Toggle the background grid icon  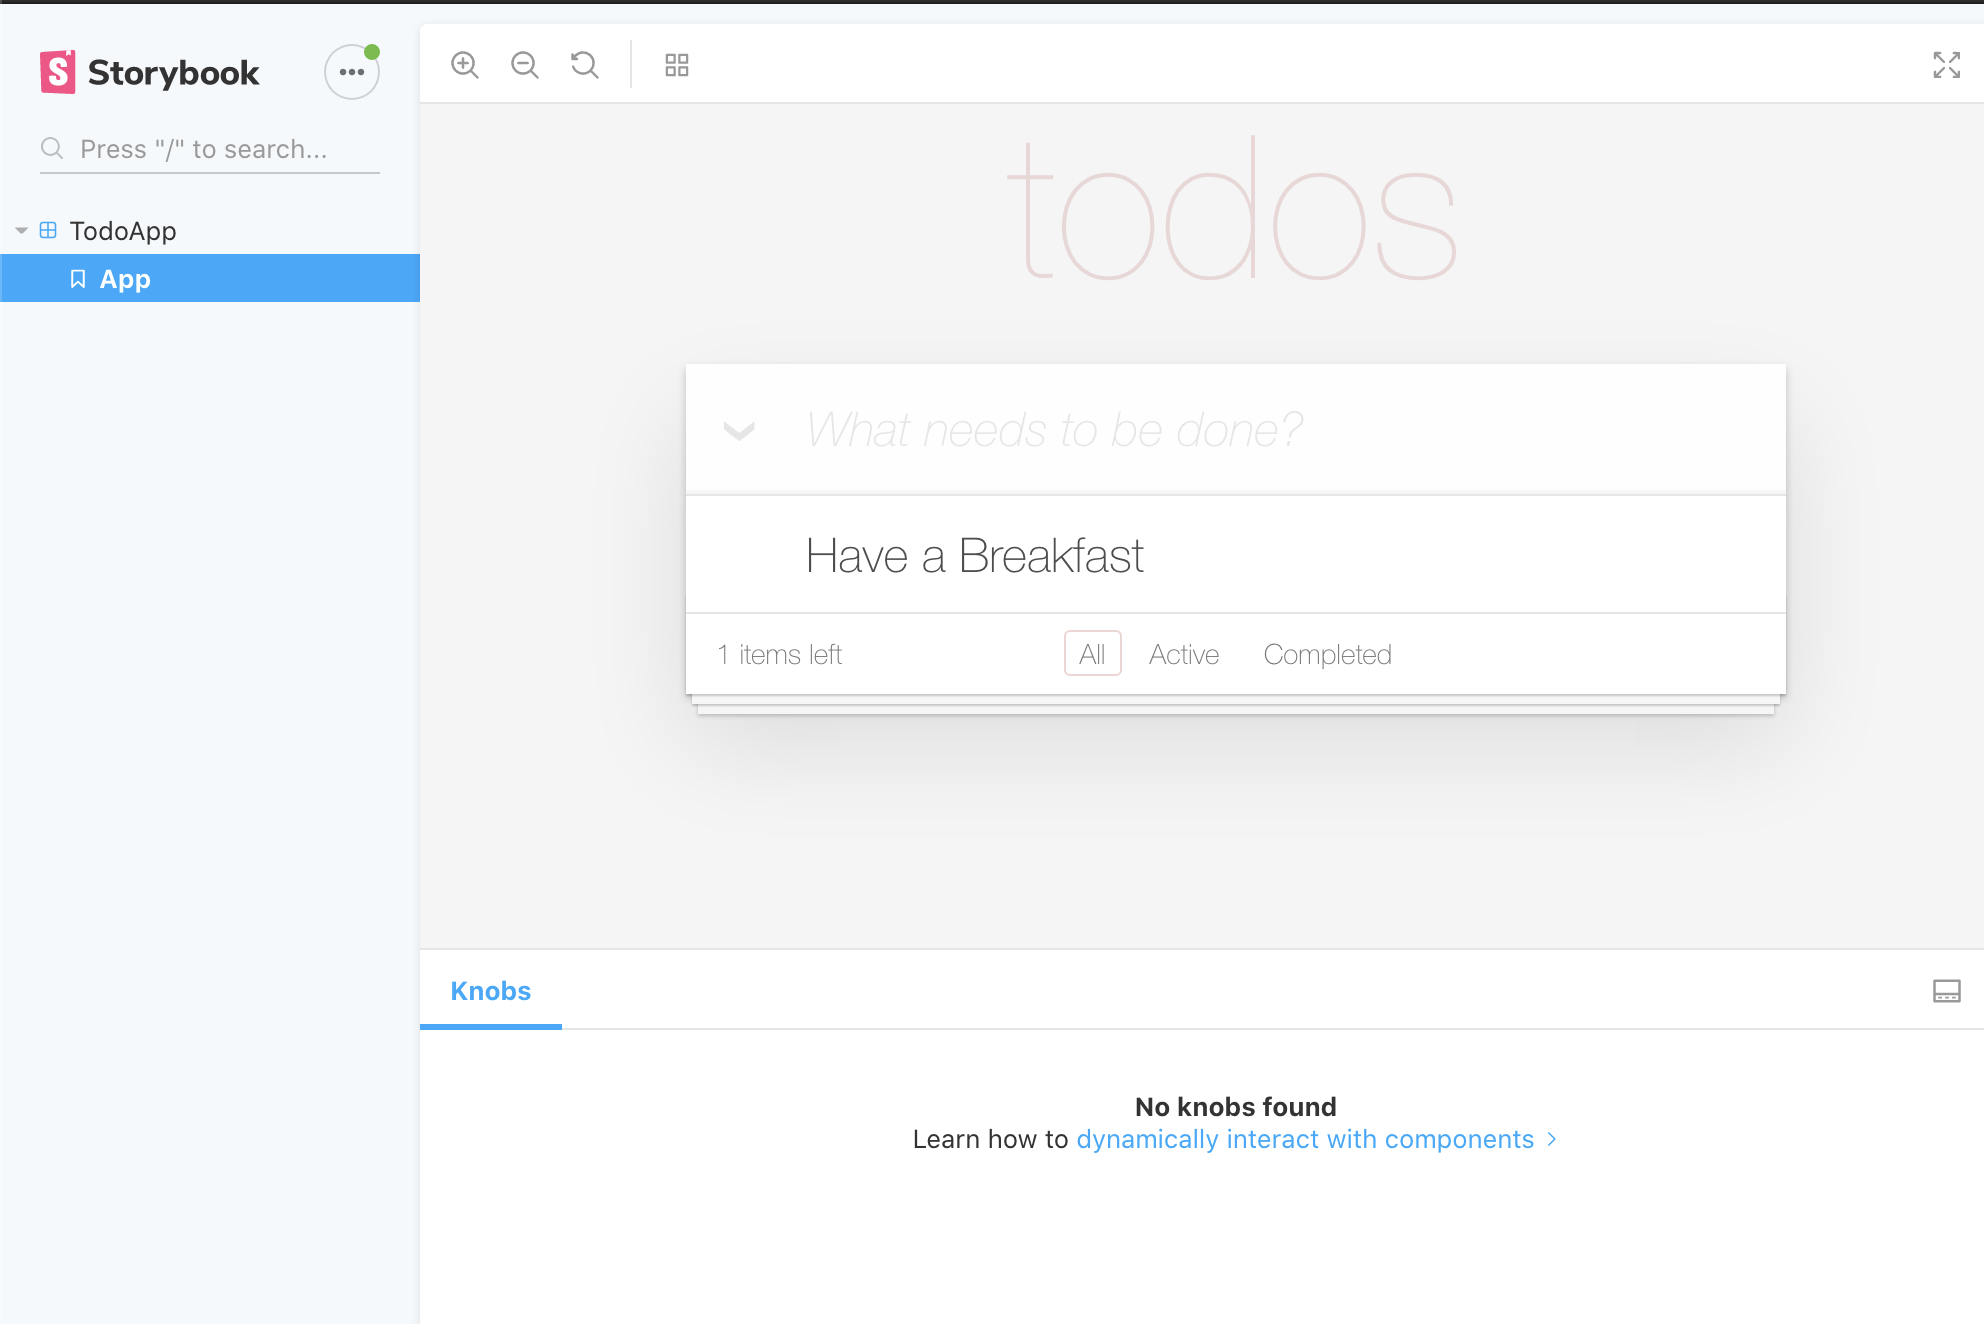click(677, 65)
